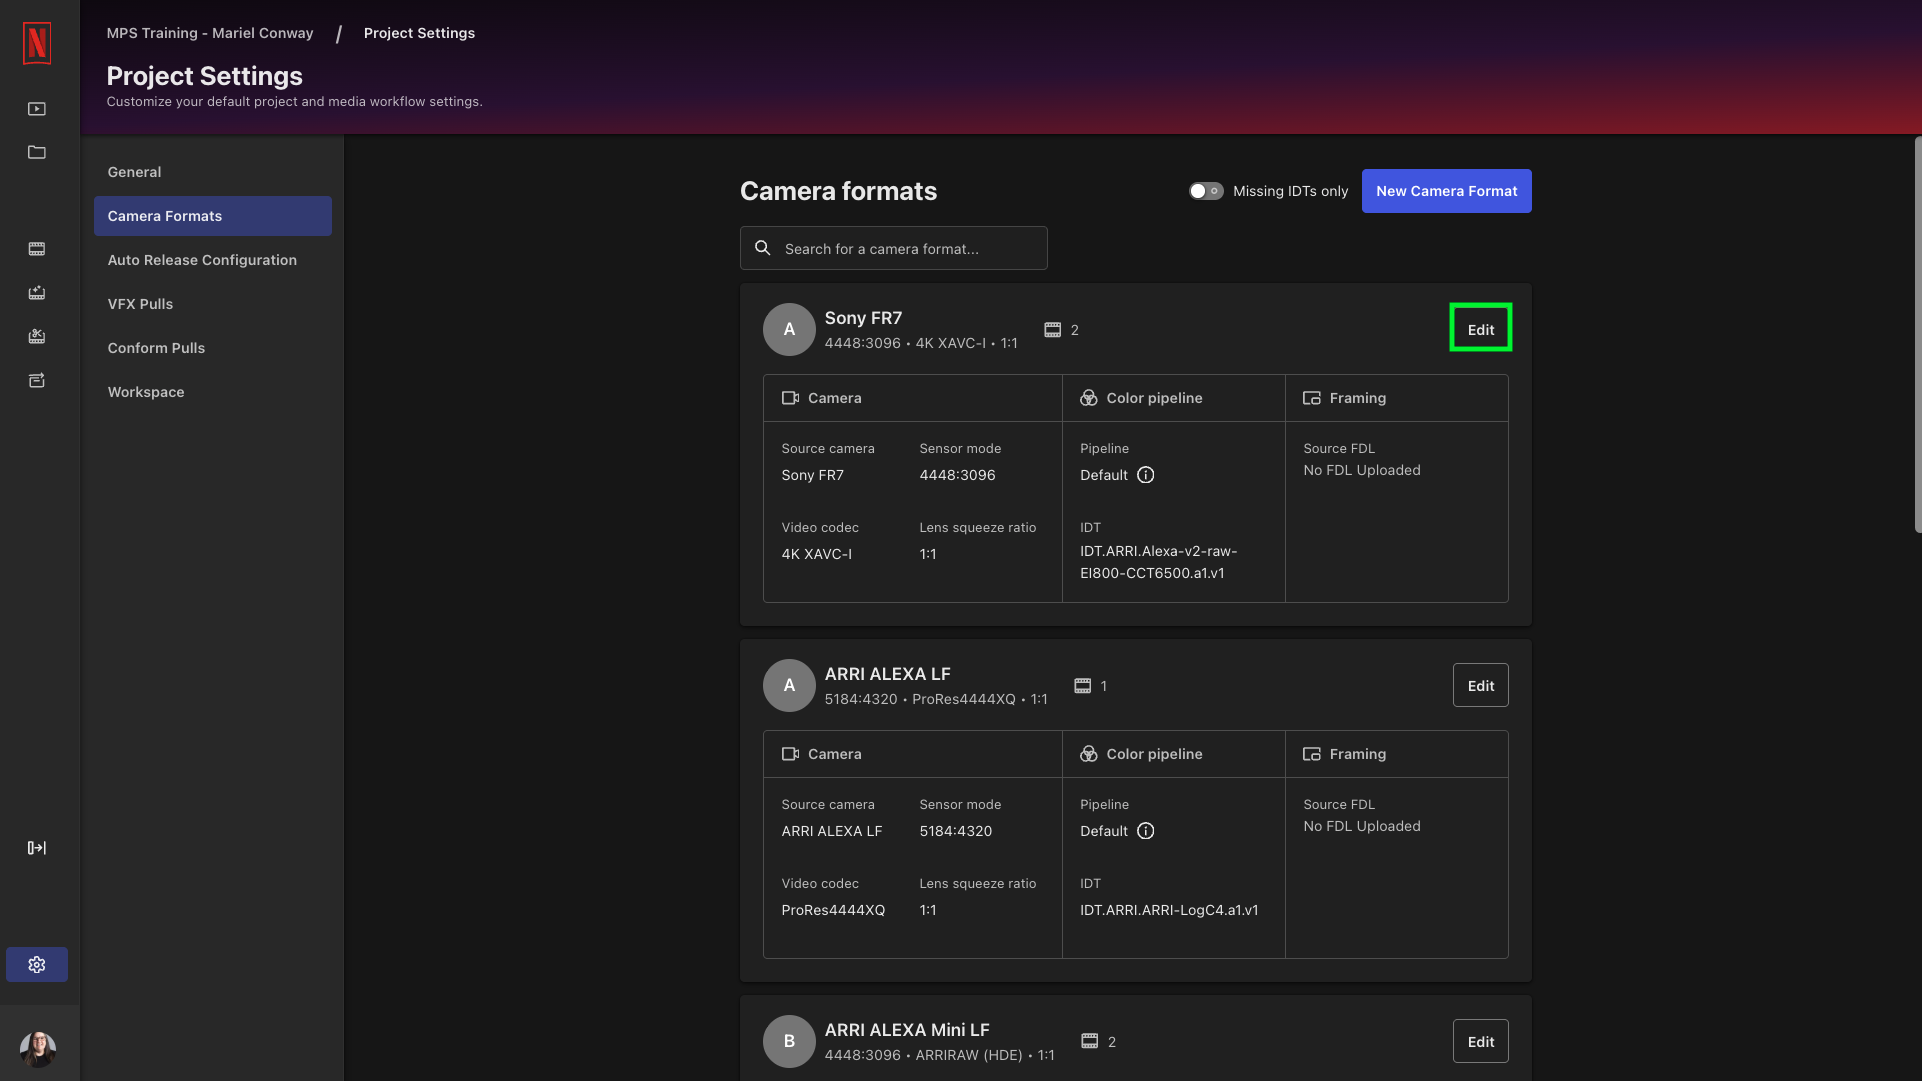Click the clip count icon for ARRI ALEXA Mini LF
Viewport: 1922px width, 1081px height.
1090,1042
